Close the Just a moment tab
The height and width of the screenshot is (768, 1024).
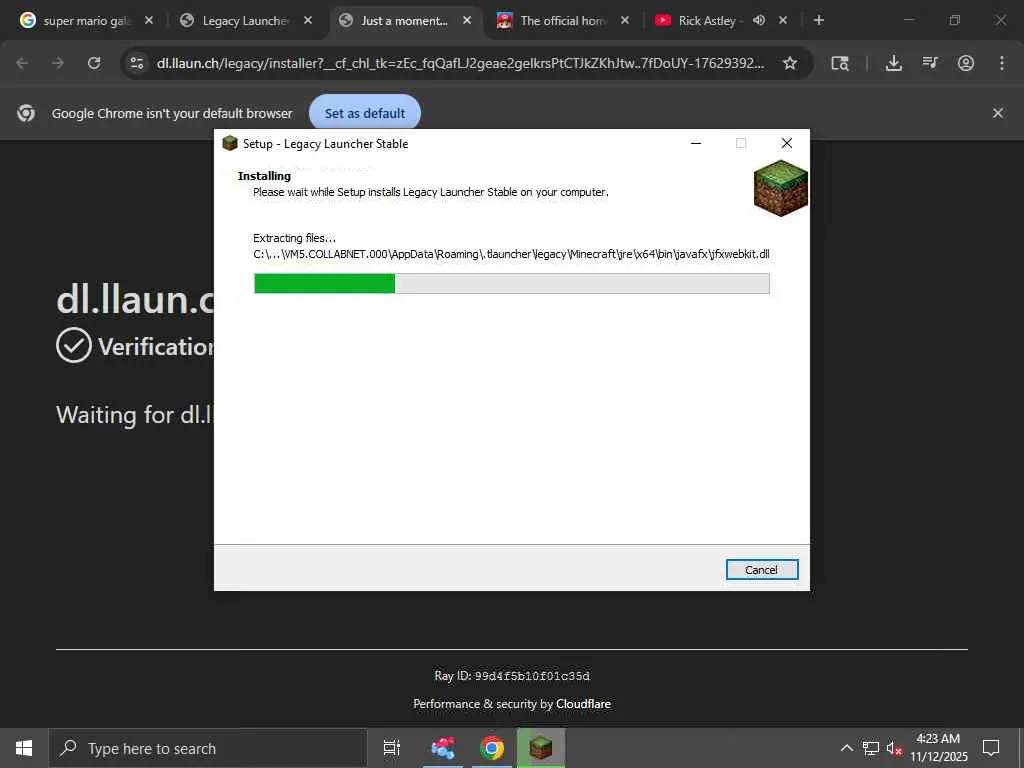coord(467,21)
